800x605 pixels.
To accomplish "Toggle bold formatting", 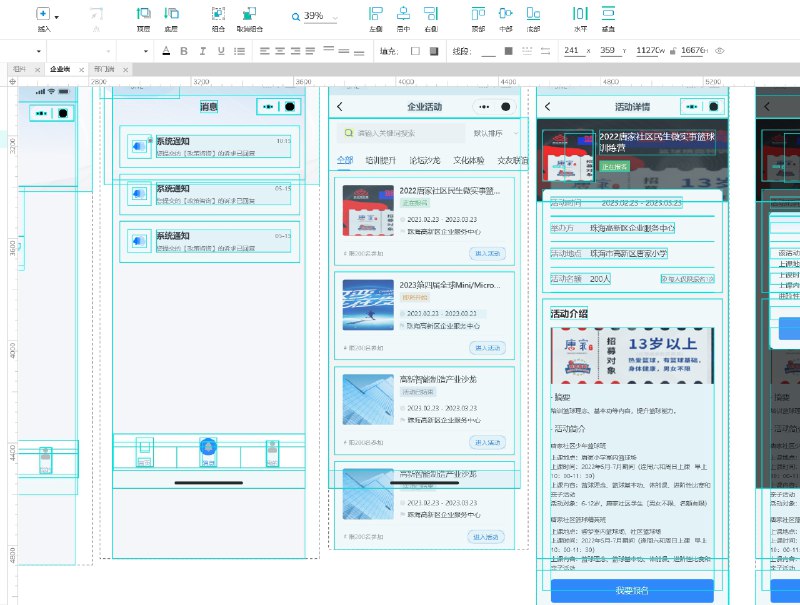I will [184, 51].
